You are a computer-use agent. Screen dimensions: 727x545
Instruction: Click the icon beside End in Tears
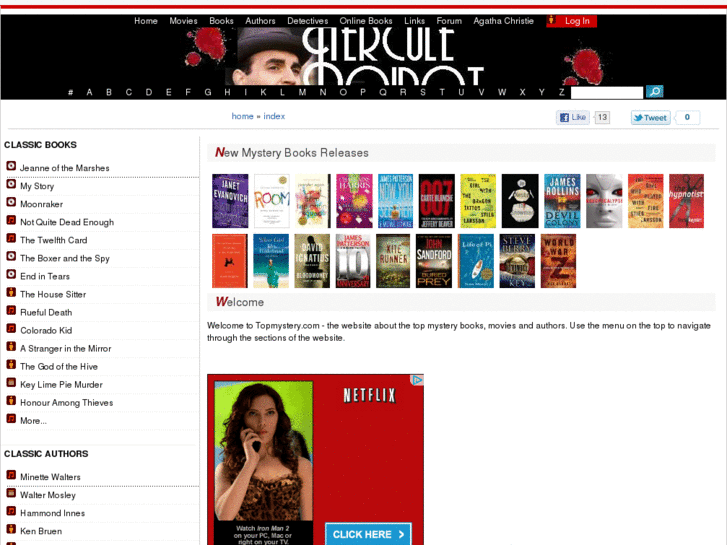click(x=11, y=275)
